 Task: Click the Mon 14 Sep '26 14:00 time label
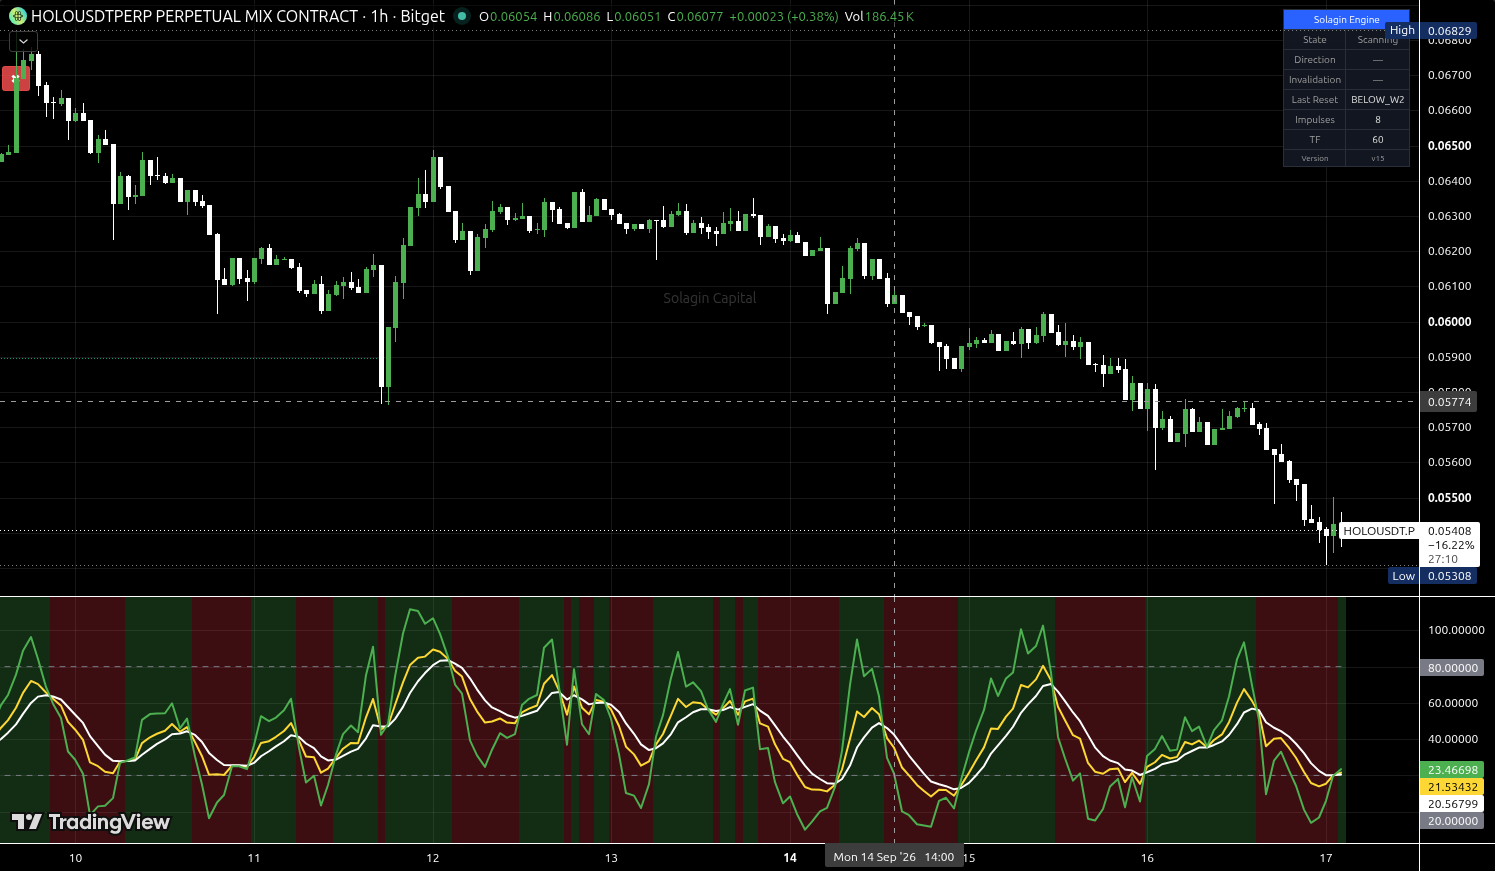[x=894, y=857]
